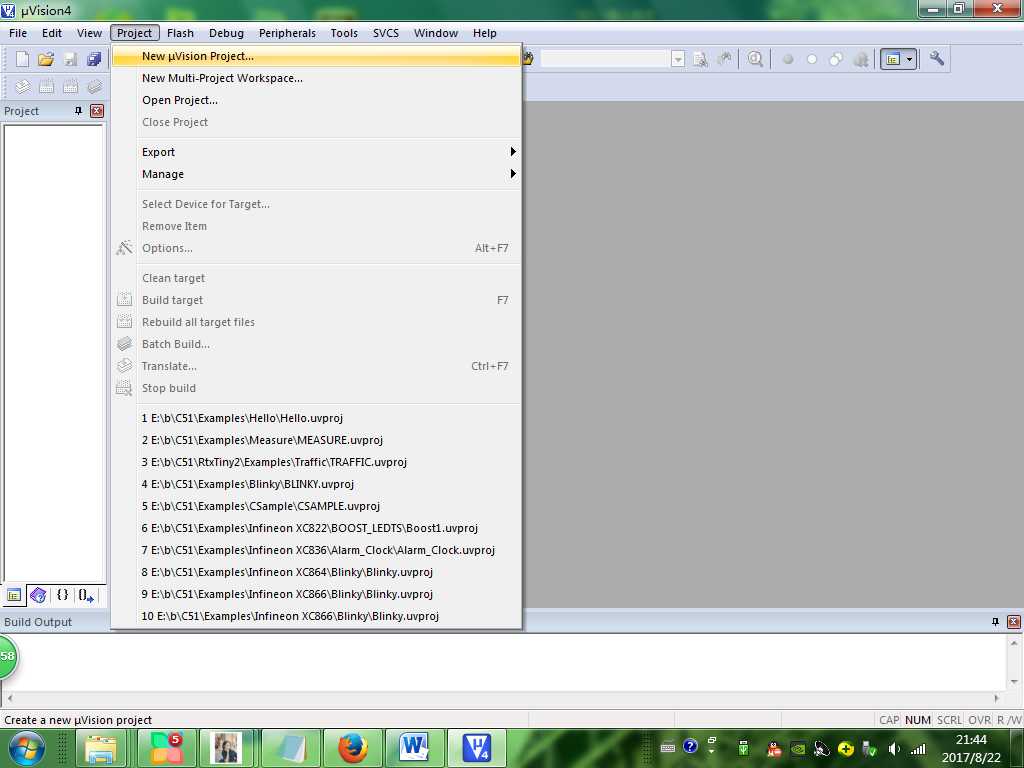The height and width of the screenshot is (768, 1024).
Task: Open recent XC864 Blinky.uvproj
Action: [x=317, y=572]
